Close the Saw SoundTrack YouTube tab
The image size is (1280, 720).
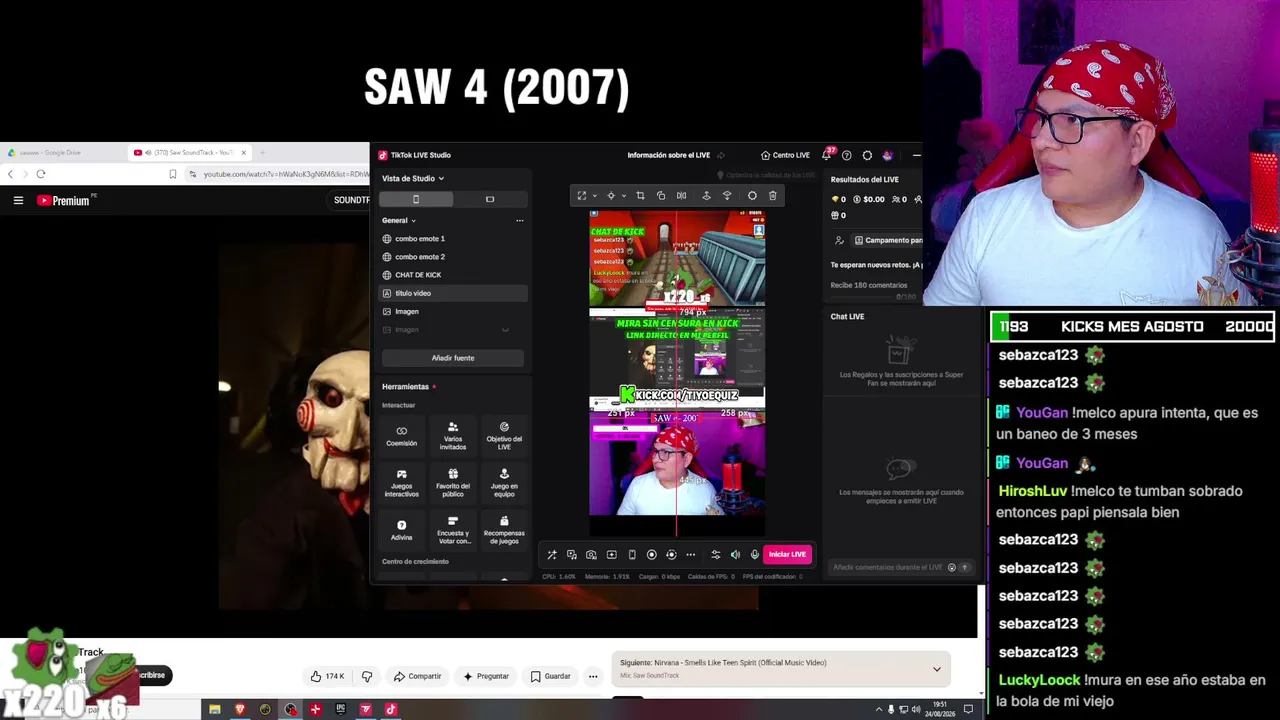click(243, 153)
